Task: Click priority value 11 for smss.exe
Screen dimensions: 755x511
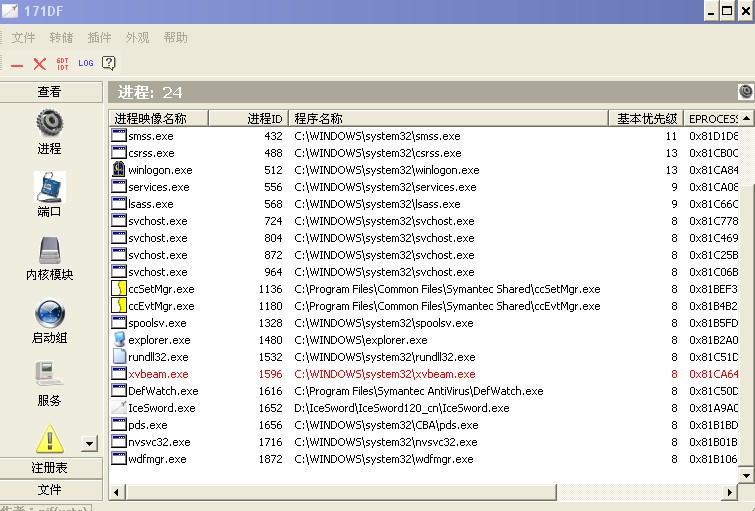Action: point(671,136)
